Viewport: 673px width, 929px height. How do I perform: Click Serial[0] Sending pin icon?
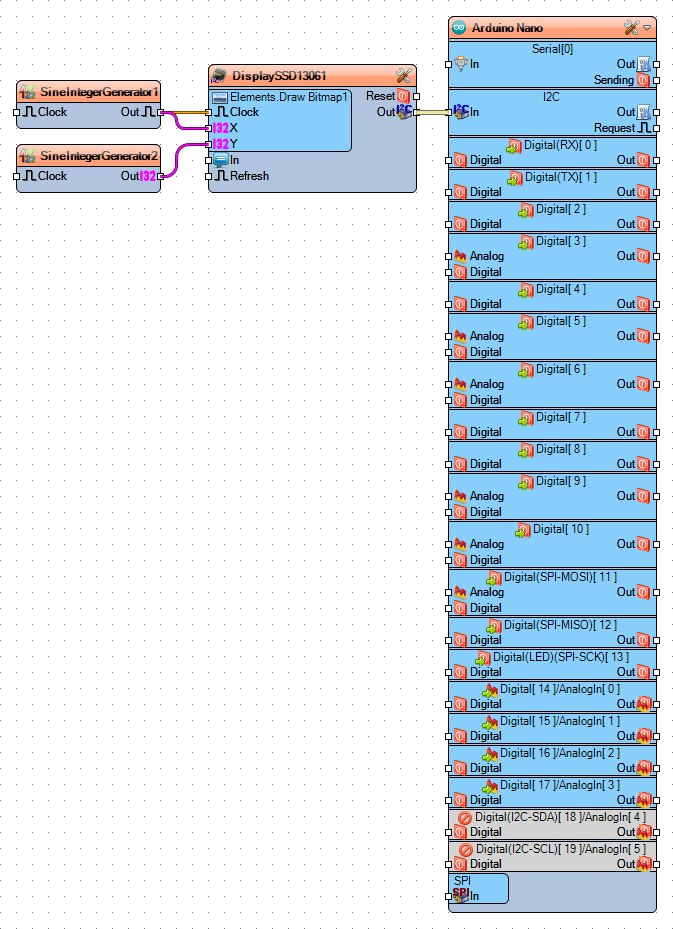point(643,80)
